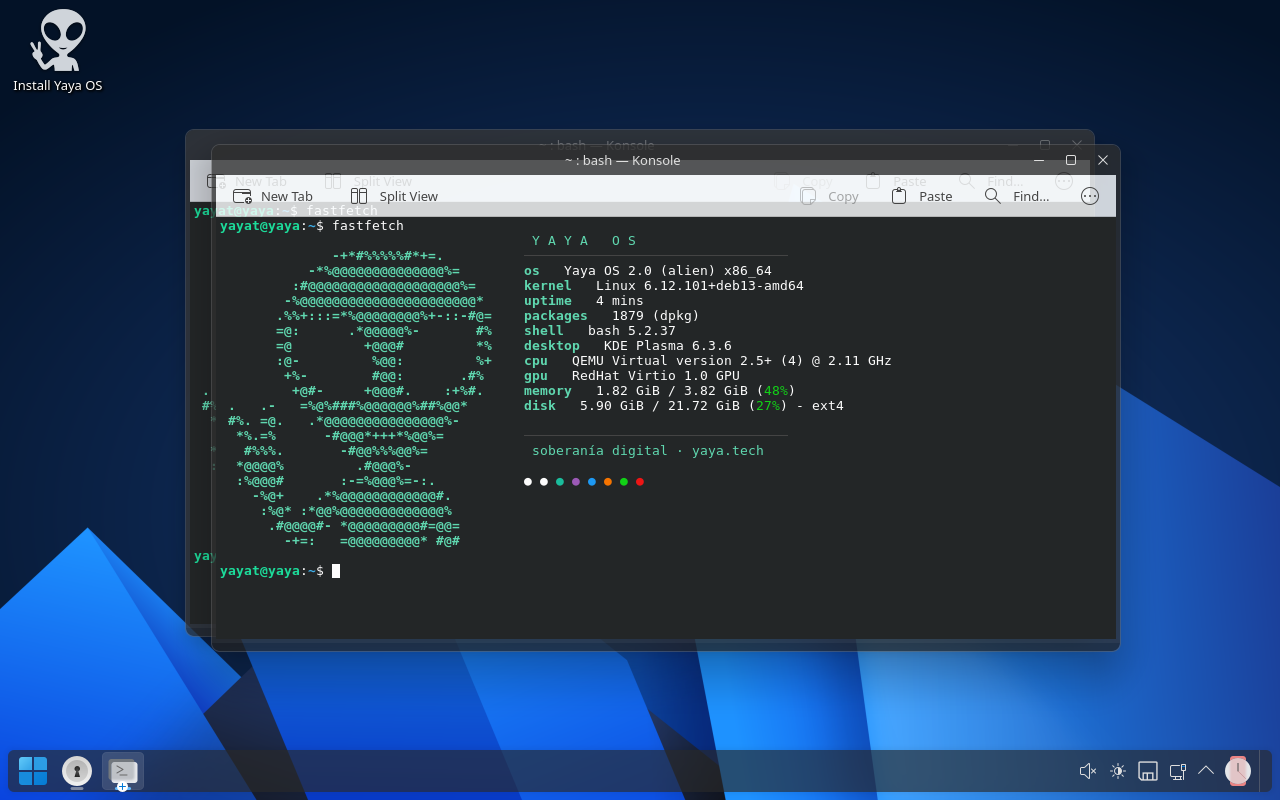The height and width of the screenshot is (800, 1280).
Task: Open the Konsole hamburger menu (three dots)
Action: 1090,196
